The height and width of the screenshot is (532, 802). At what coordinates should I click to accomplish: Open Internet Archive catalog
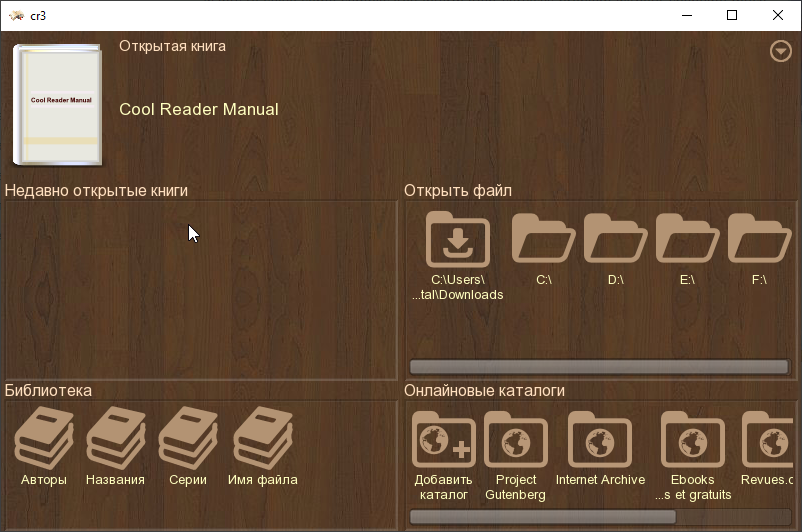tap(600, 439)
